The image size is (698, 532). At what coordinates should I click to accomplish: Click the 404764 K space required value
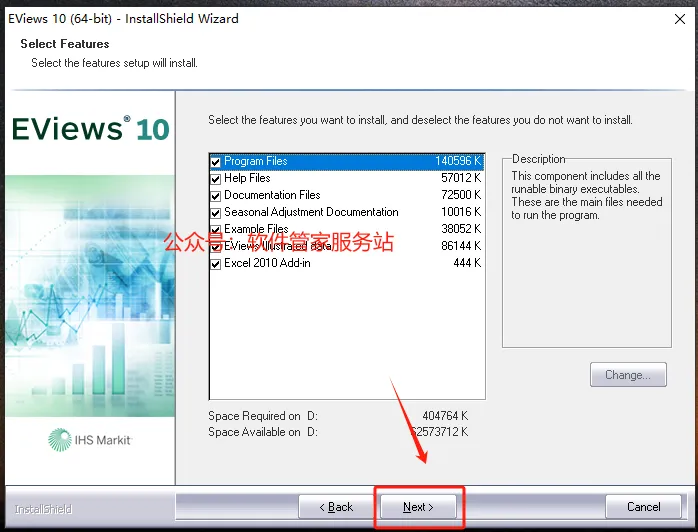pos(445,416)
